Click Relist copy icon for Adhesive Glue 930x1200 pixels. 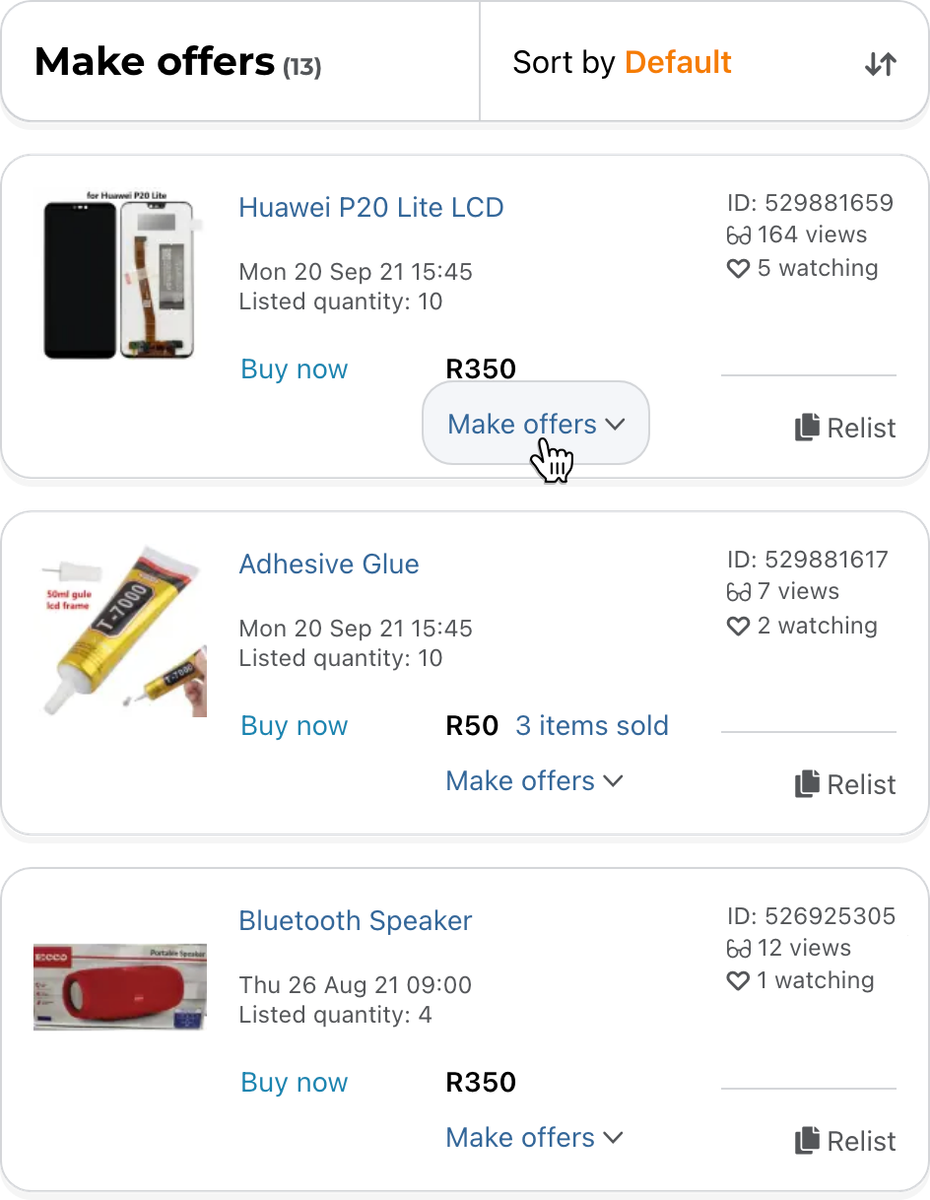(807, 784)
